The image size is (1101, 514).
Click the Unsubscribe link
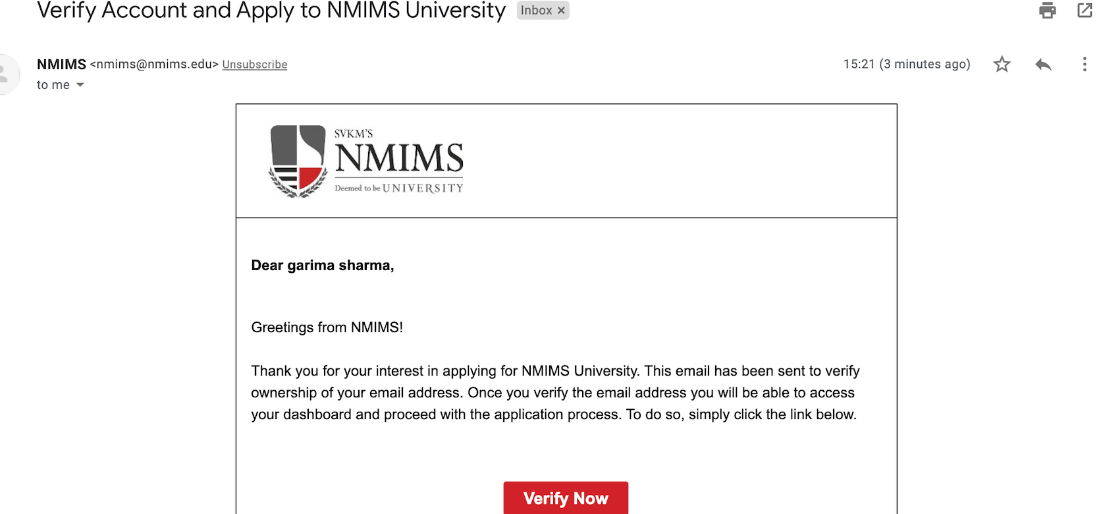pyautogui.click(x=255, y=65)
